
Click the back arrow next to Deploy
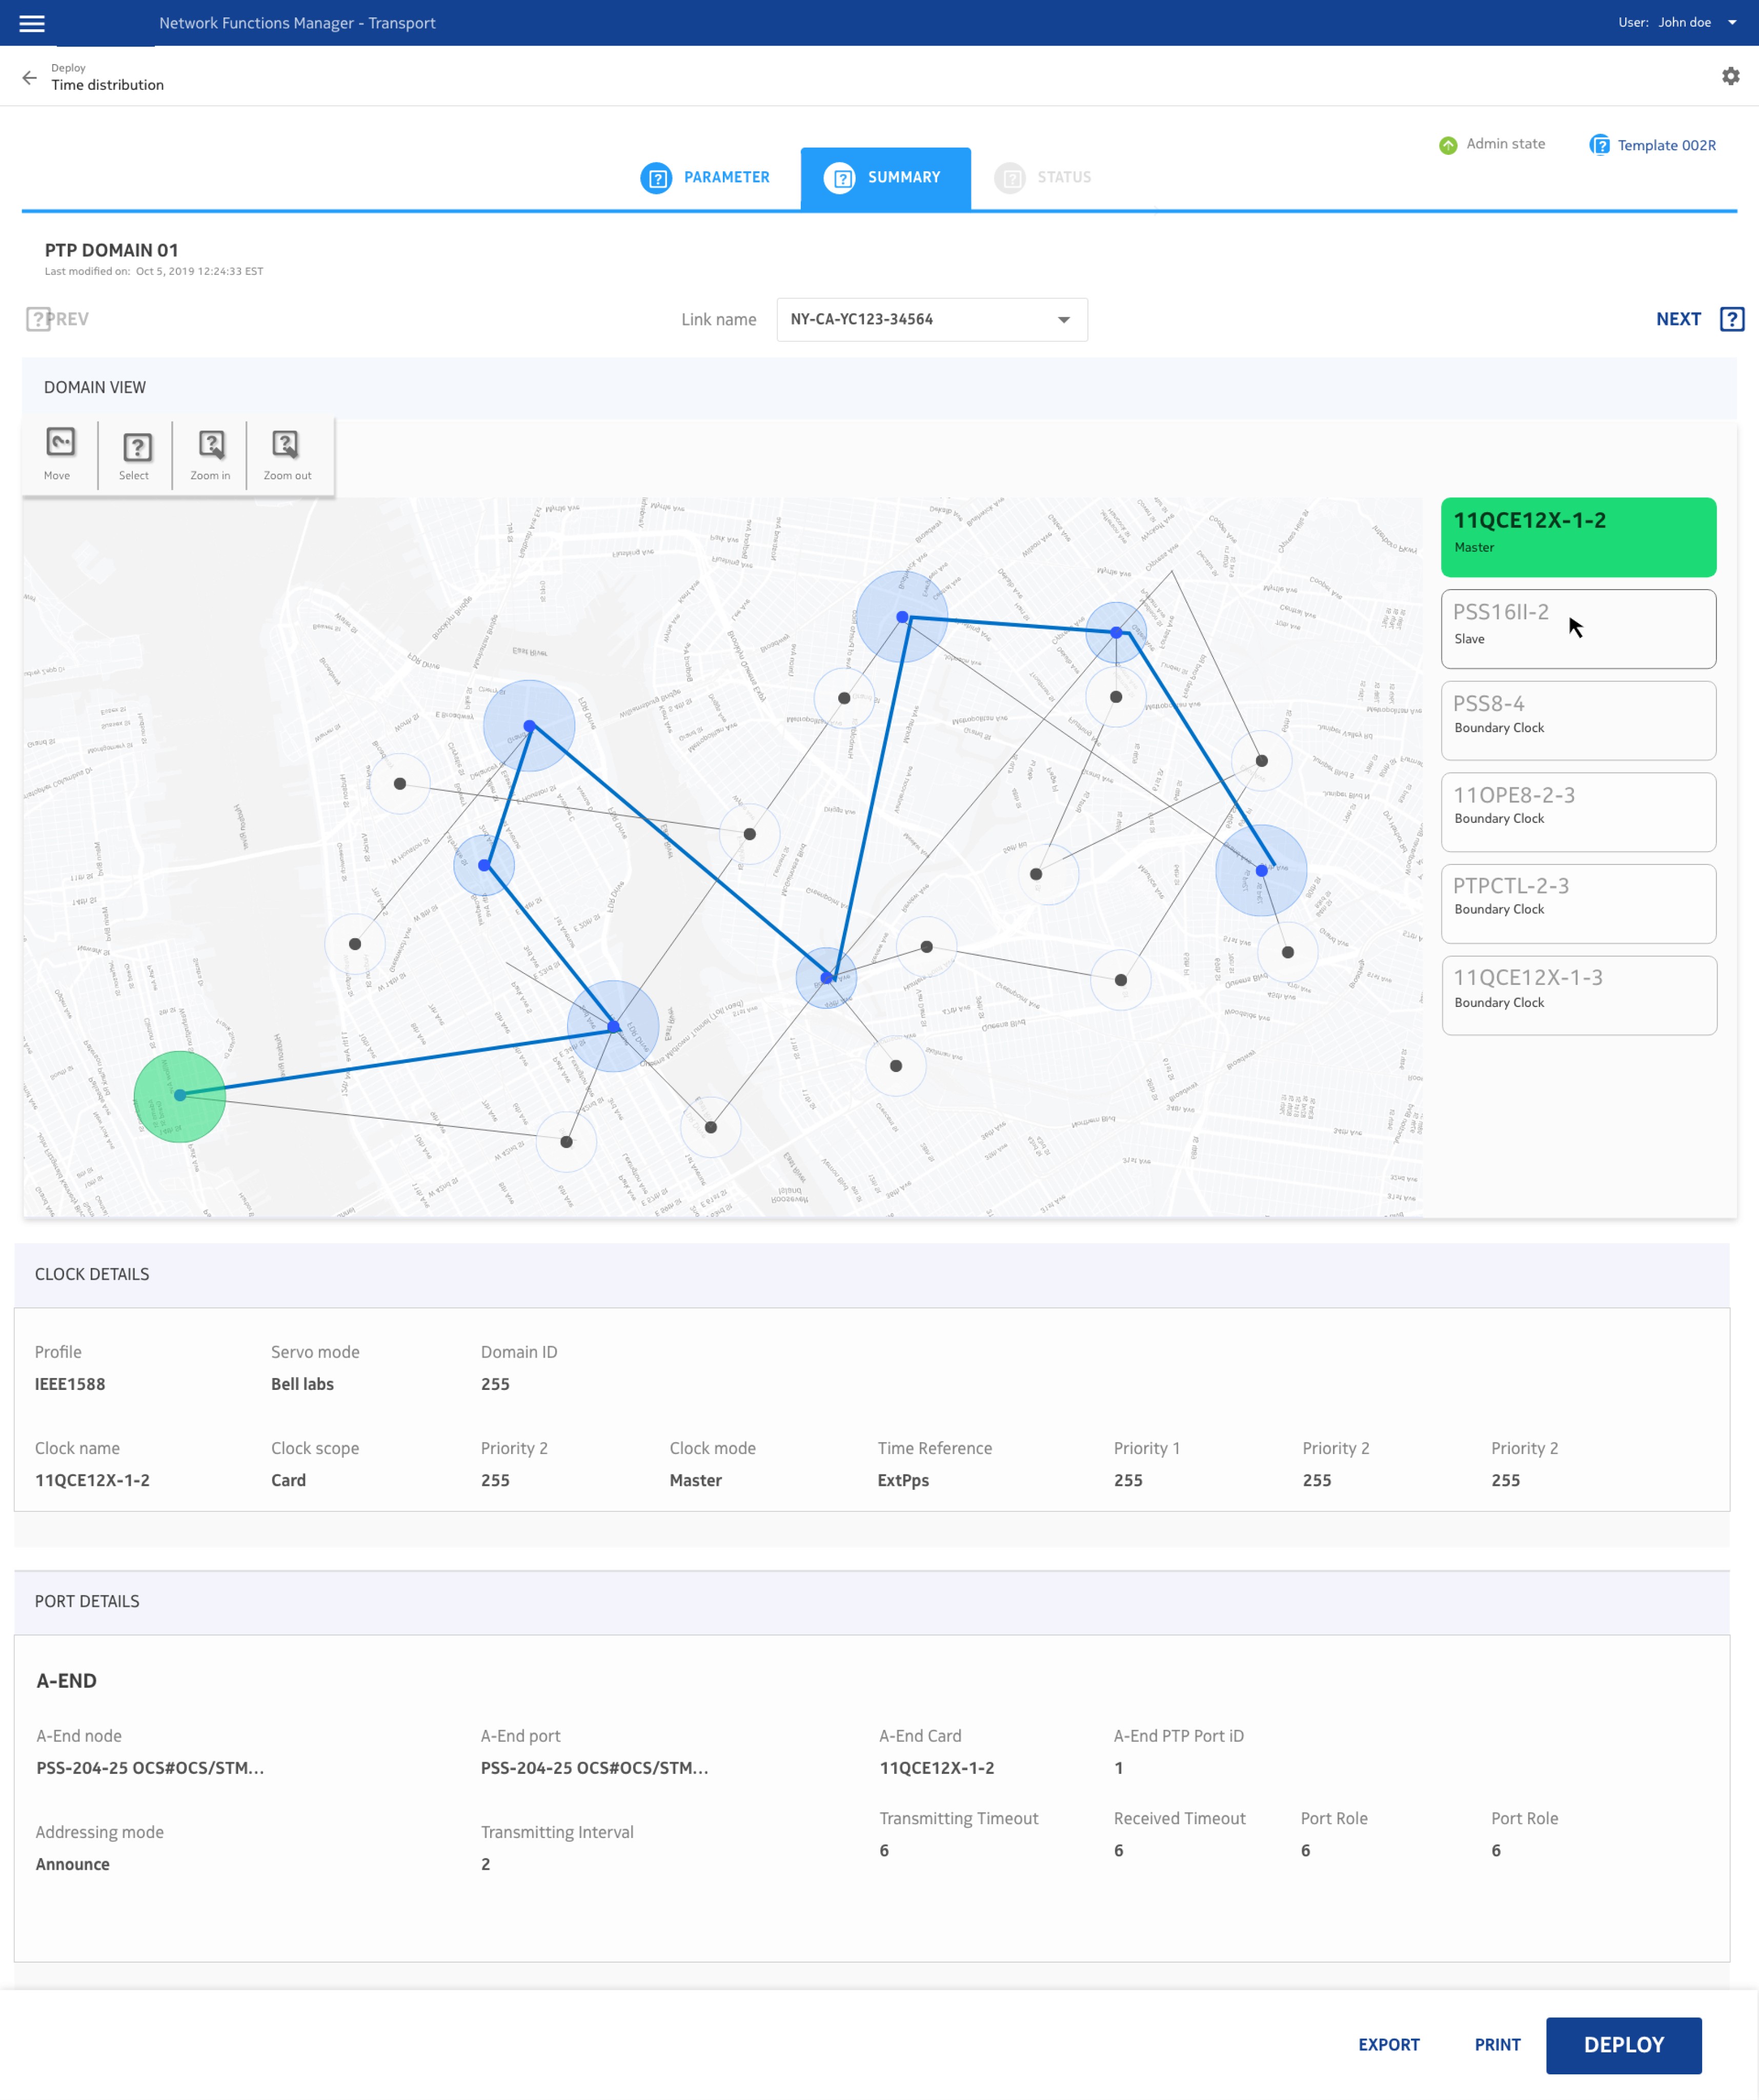[29, 77]
